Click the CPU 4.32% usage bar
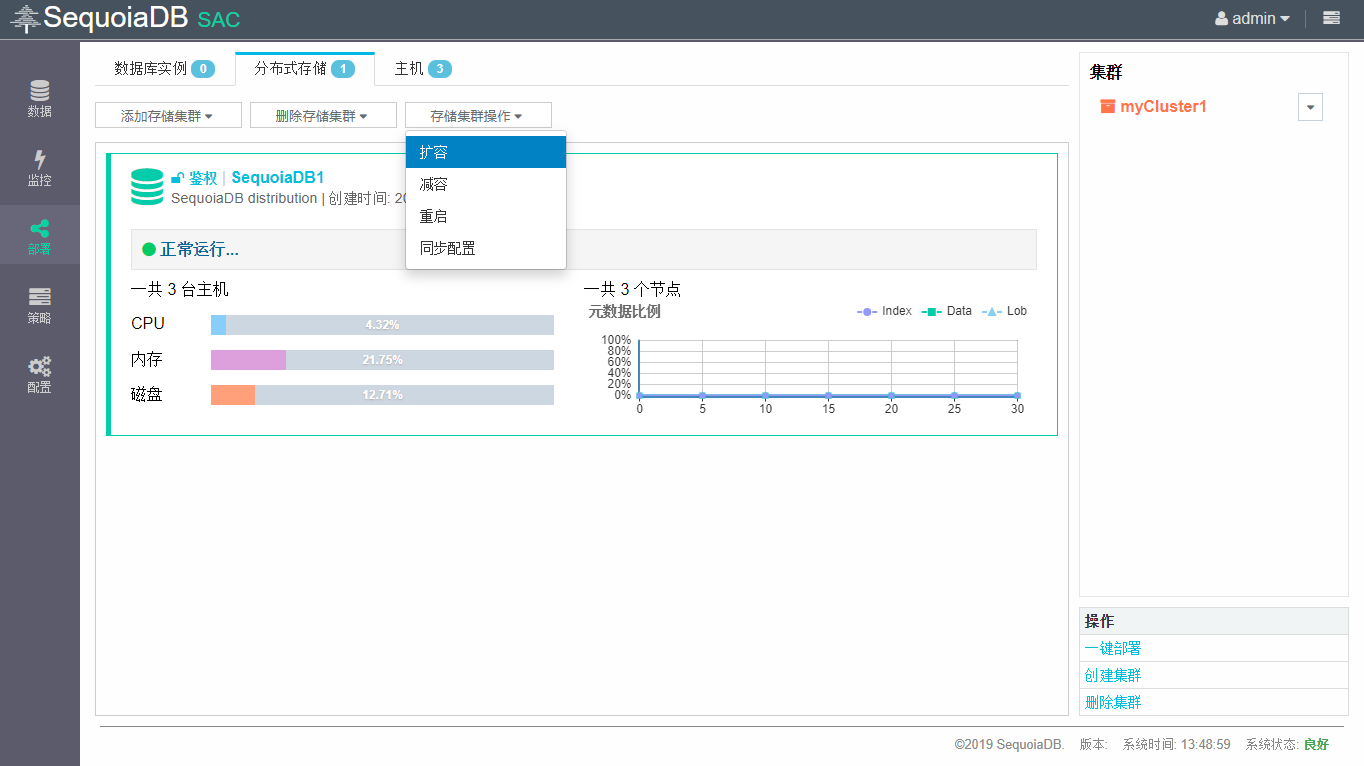Screen dimensions: 1364x766 pyautogui.click(x=382, y=325)
